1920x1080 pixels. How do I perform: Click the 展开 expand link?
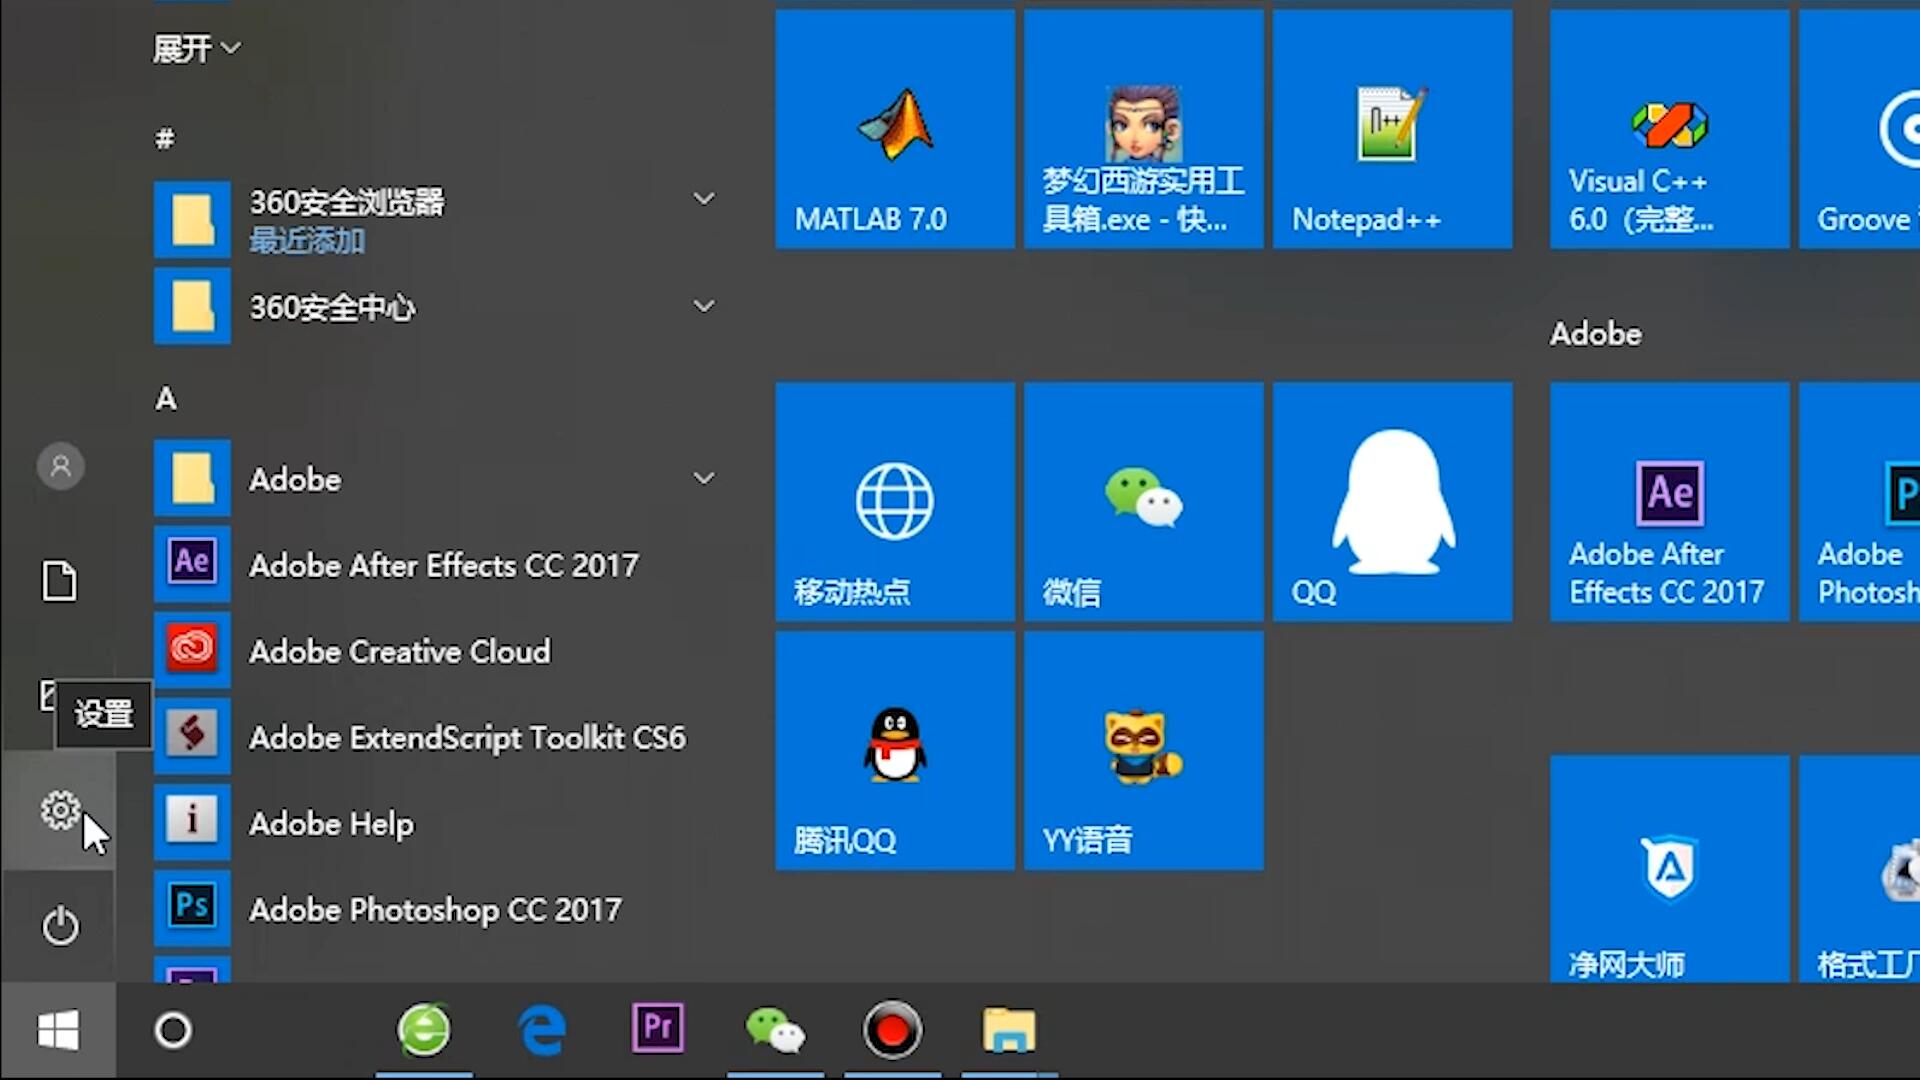point(196,48)
